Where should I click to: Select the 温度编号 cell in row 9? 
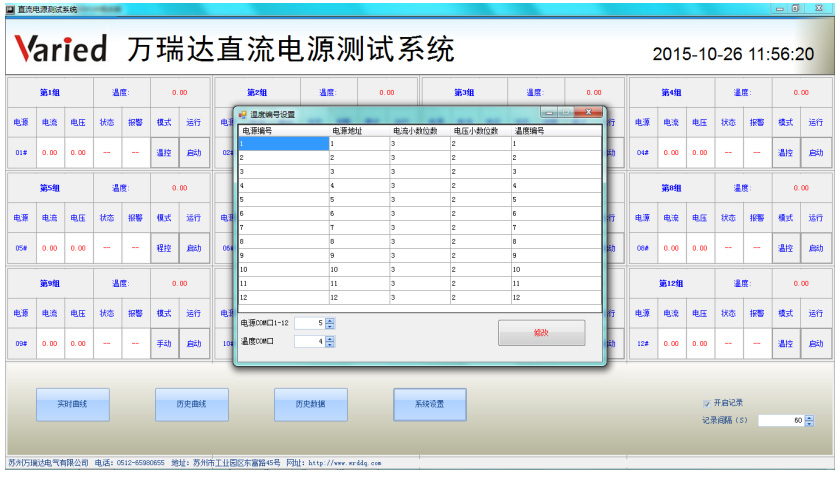[556, 256]
